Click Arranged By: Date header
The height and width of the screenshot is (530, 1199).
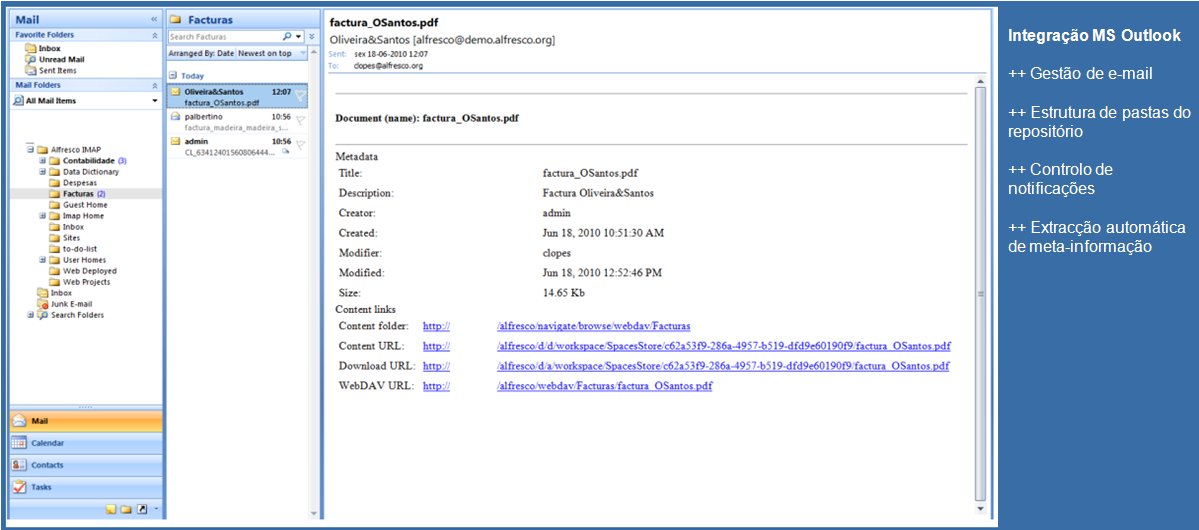pyautogui.click(x=201, y=54)
